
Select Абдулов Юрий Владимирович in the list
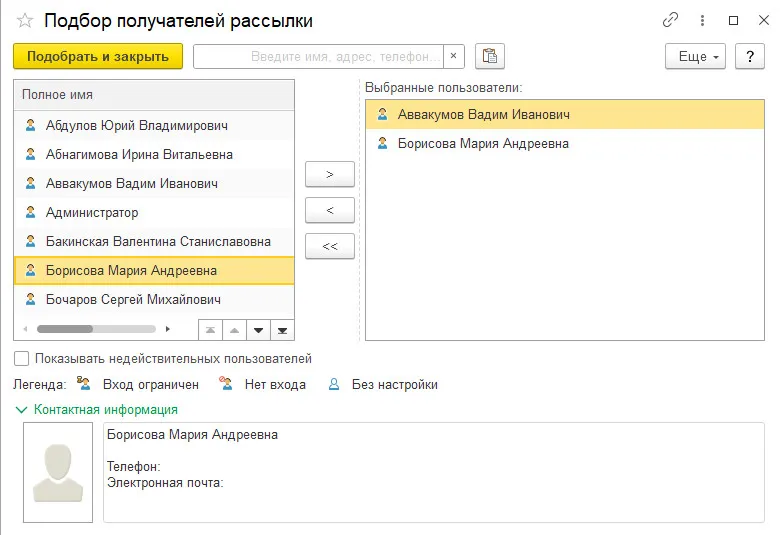137,126
